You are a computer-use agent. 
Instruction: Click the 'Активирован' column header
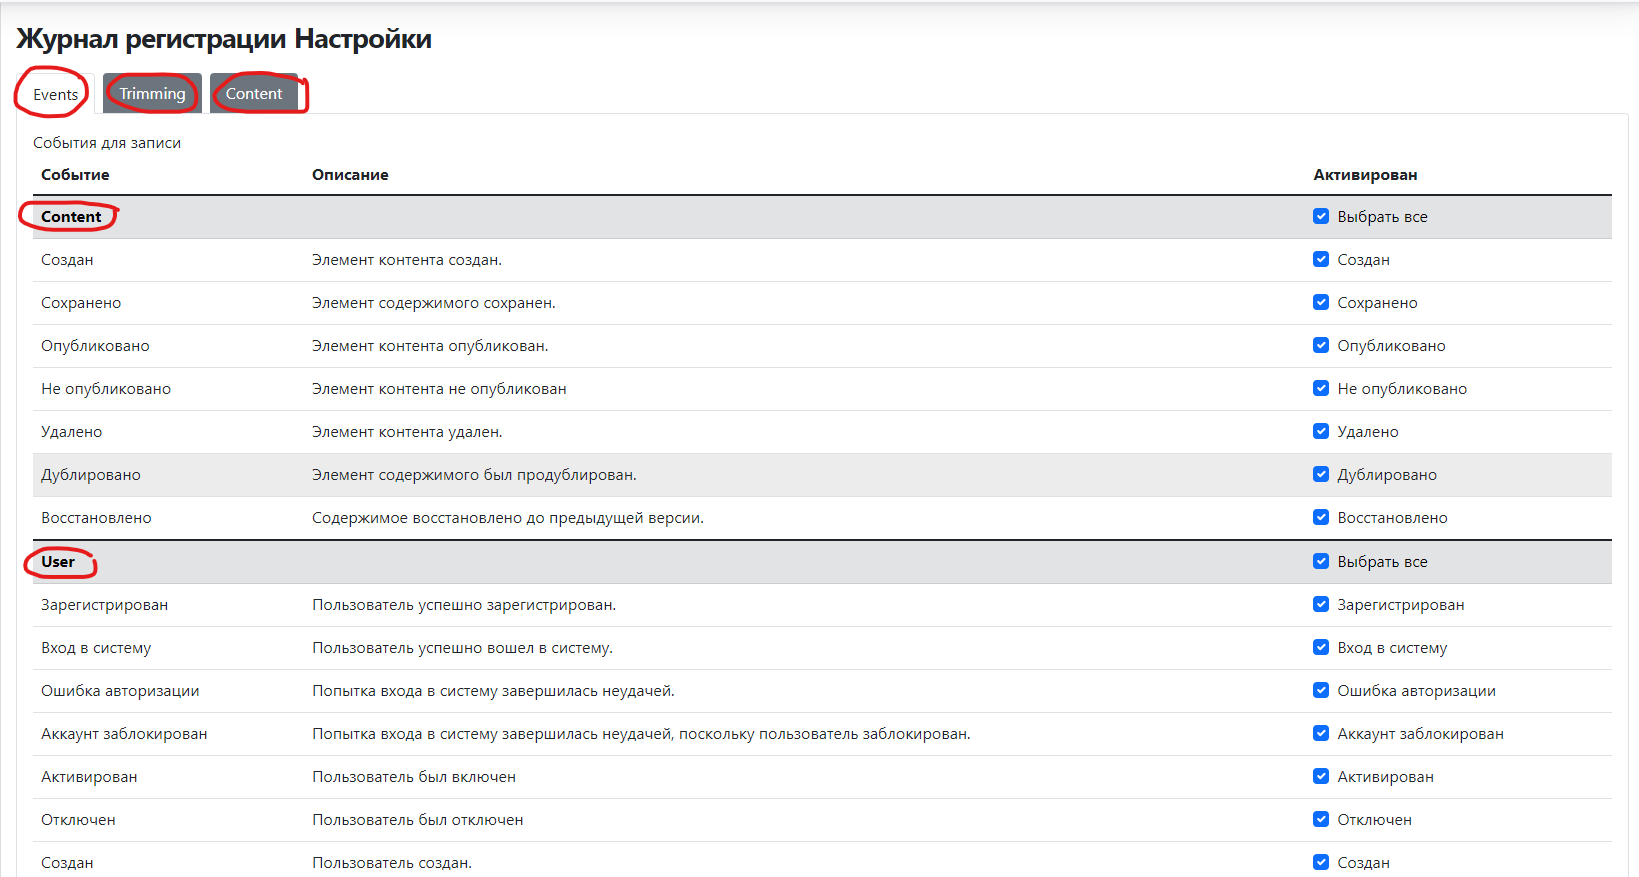point(1365,175)
